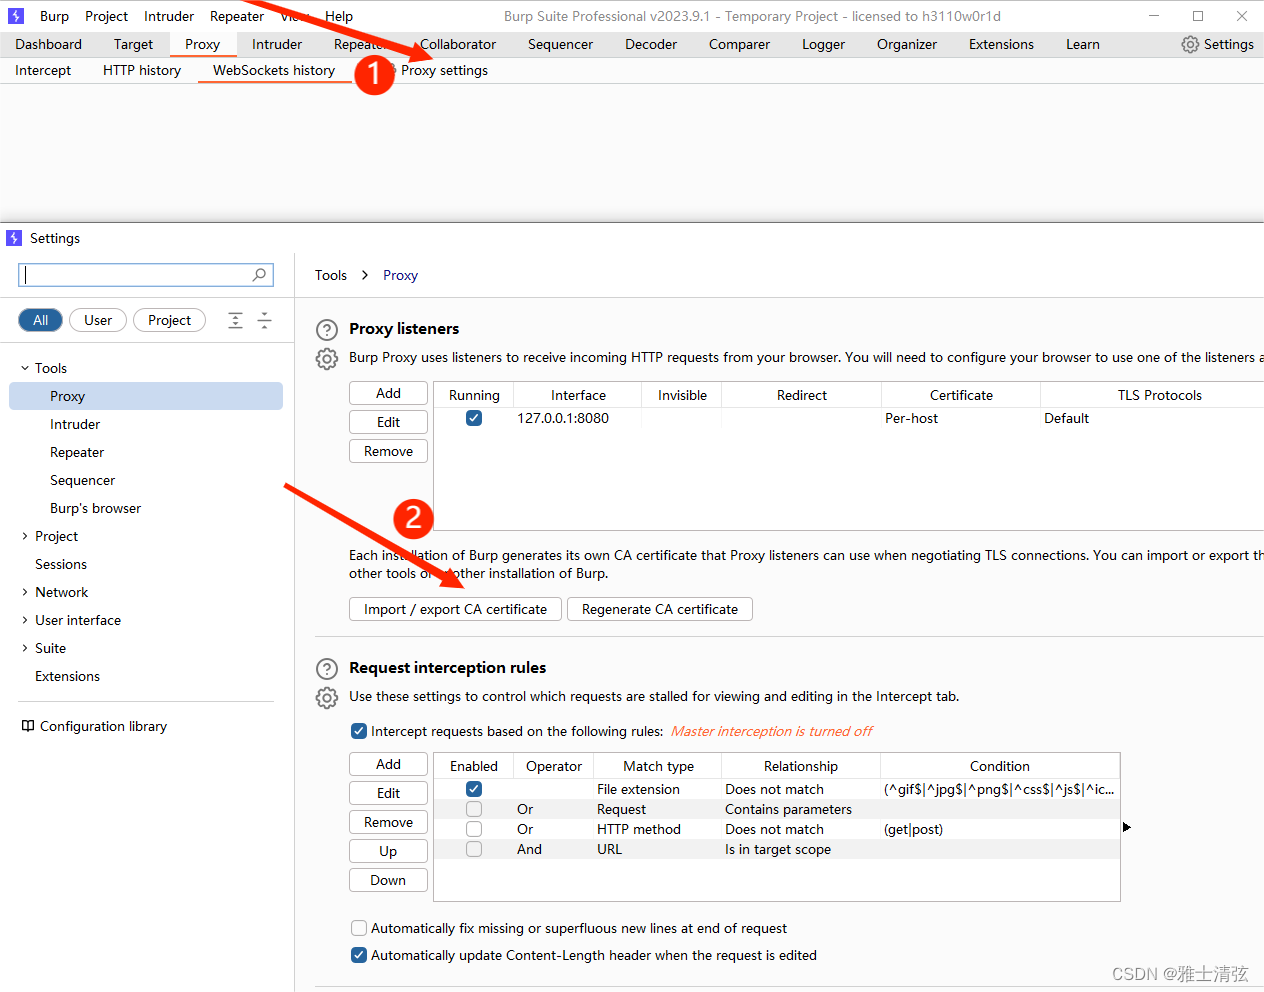Click the arrow at right of rules table
Screen dimensions: 1264x992
pos(1127,827)
